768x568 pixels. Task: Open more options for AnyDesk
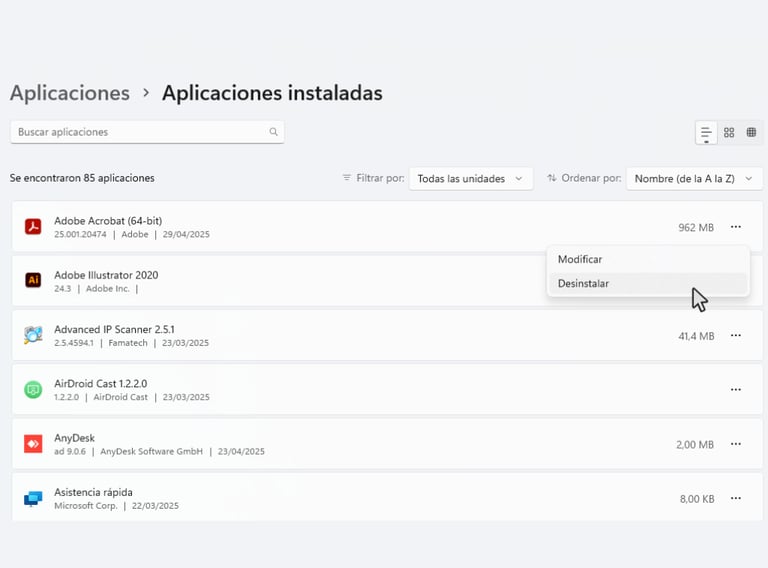click(736, 444)
